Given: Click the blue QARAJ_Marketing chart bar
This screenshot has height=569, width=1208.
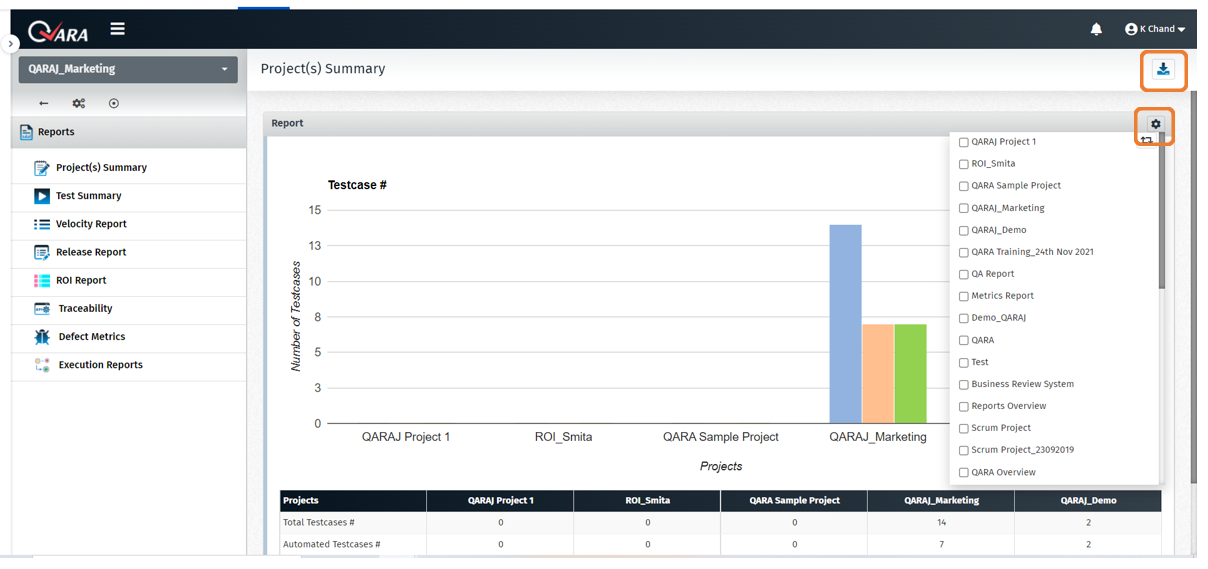Looking at the screenshot, I should click(x=845, y=324).
